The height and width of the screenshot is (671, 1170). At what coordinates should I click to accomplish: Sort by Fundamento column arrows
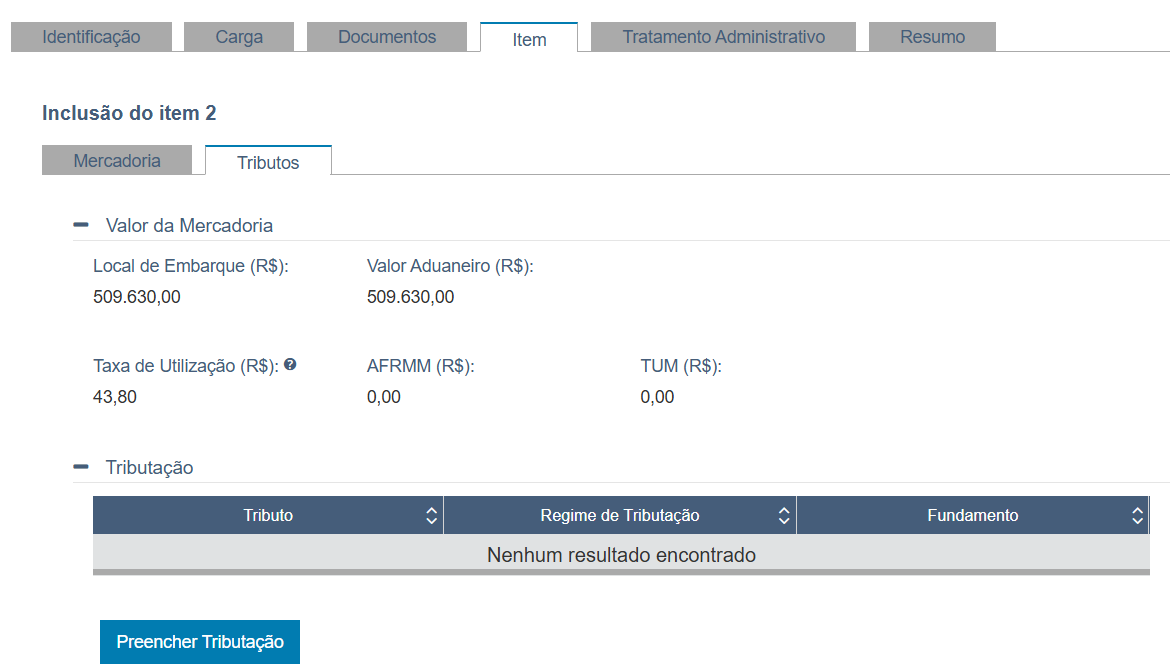pos(1137,515)
